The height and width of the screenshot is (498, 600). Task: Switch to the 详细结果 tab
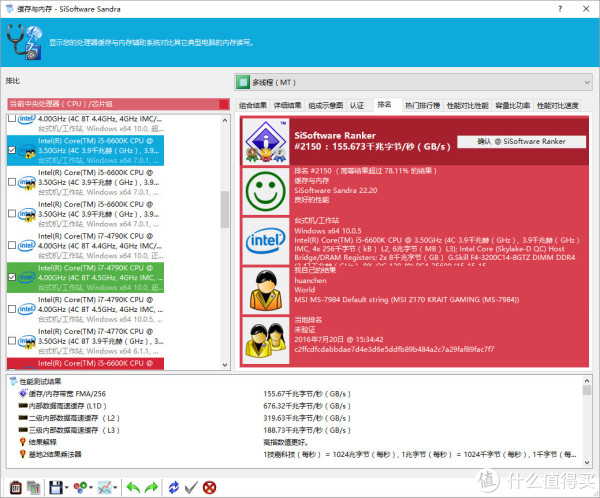(287, 105)
